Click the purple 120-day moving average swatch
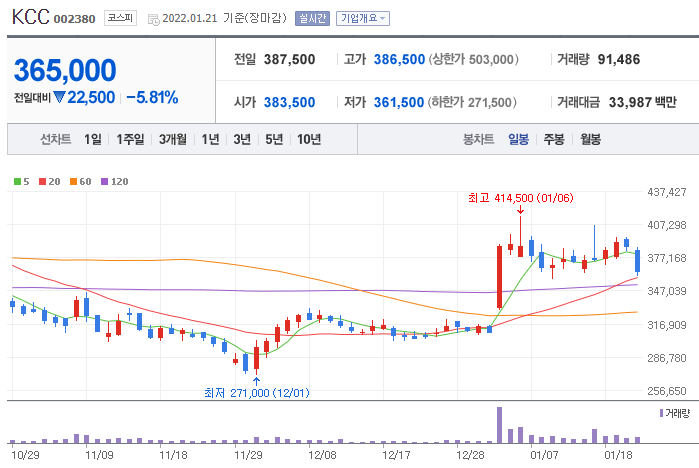This screenshot has width=699, height=468. click(105, 181)
